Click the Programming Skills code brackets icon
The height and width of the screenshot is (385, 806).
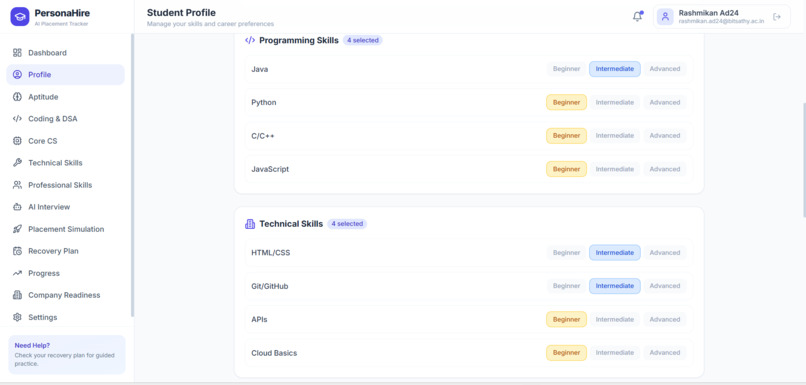pos(250,40)
